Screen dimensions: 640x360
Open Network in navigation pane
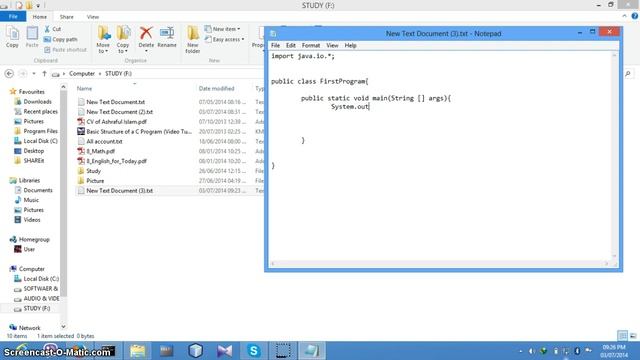pyautogui.click(x=29, y=328)
